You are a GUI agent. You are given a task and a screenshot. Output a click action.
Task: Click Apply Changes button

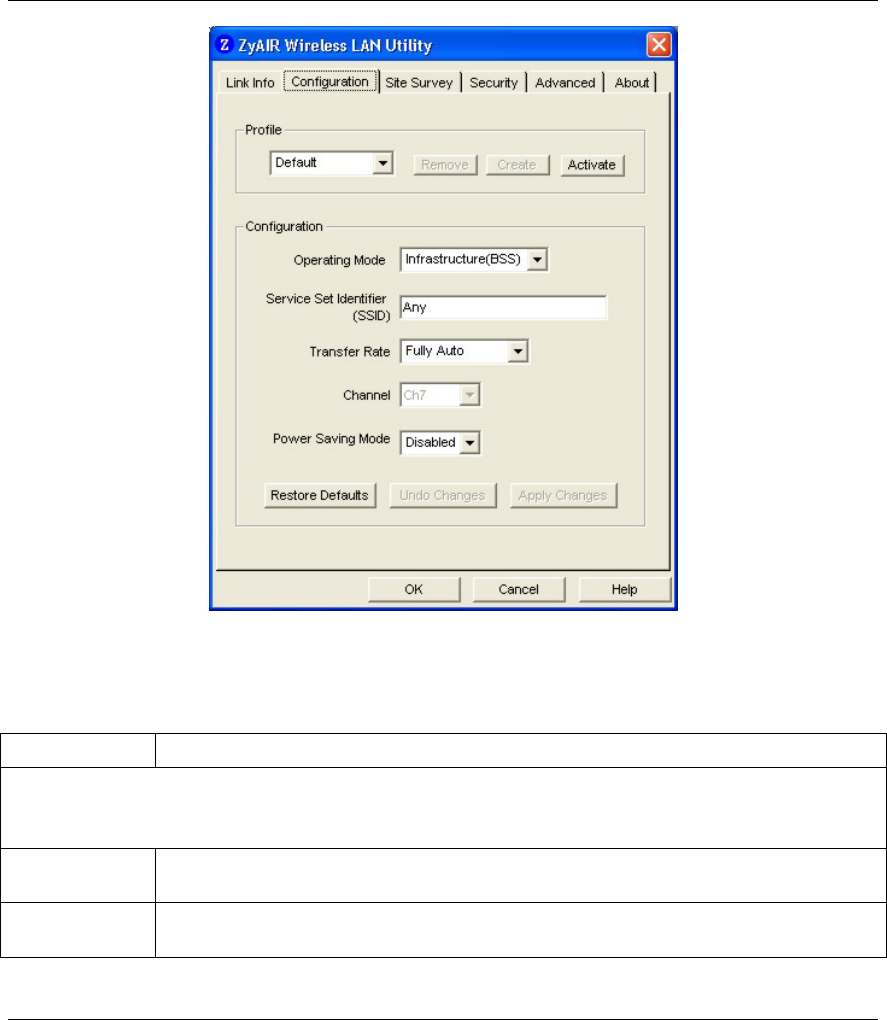pyautogui.click(x=563, y=495)
